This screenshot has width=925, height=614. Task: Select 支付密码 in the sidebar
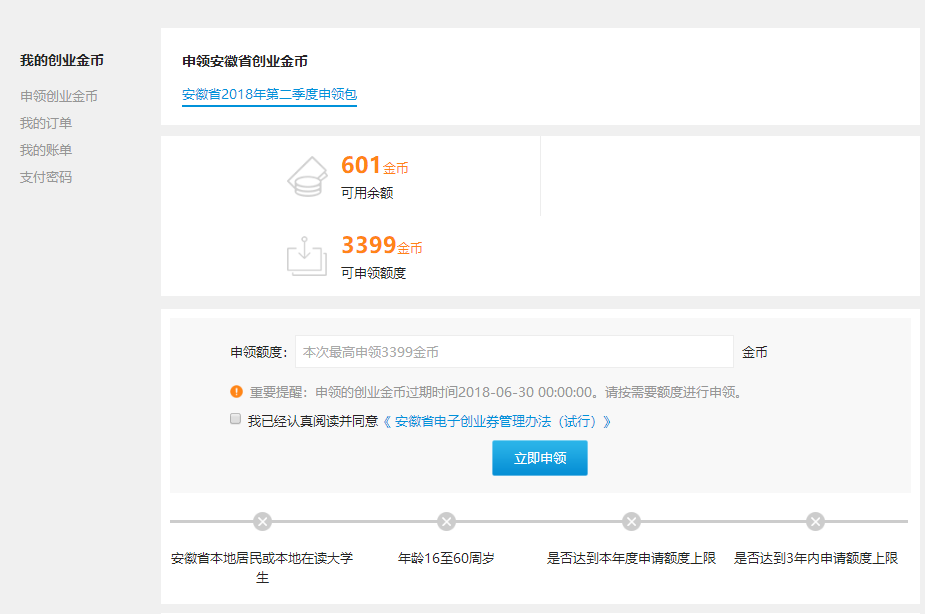point(46,177)
